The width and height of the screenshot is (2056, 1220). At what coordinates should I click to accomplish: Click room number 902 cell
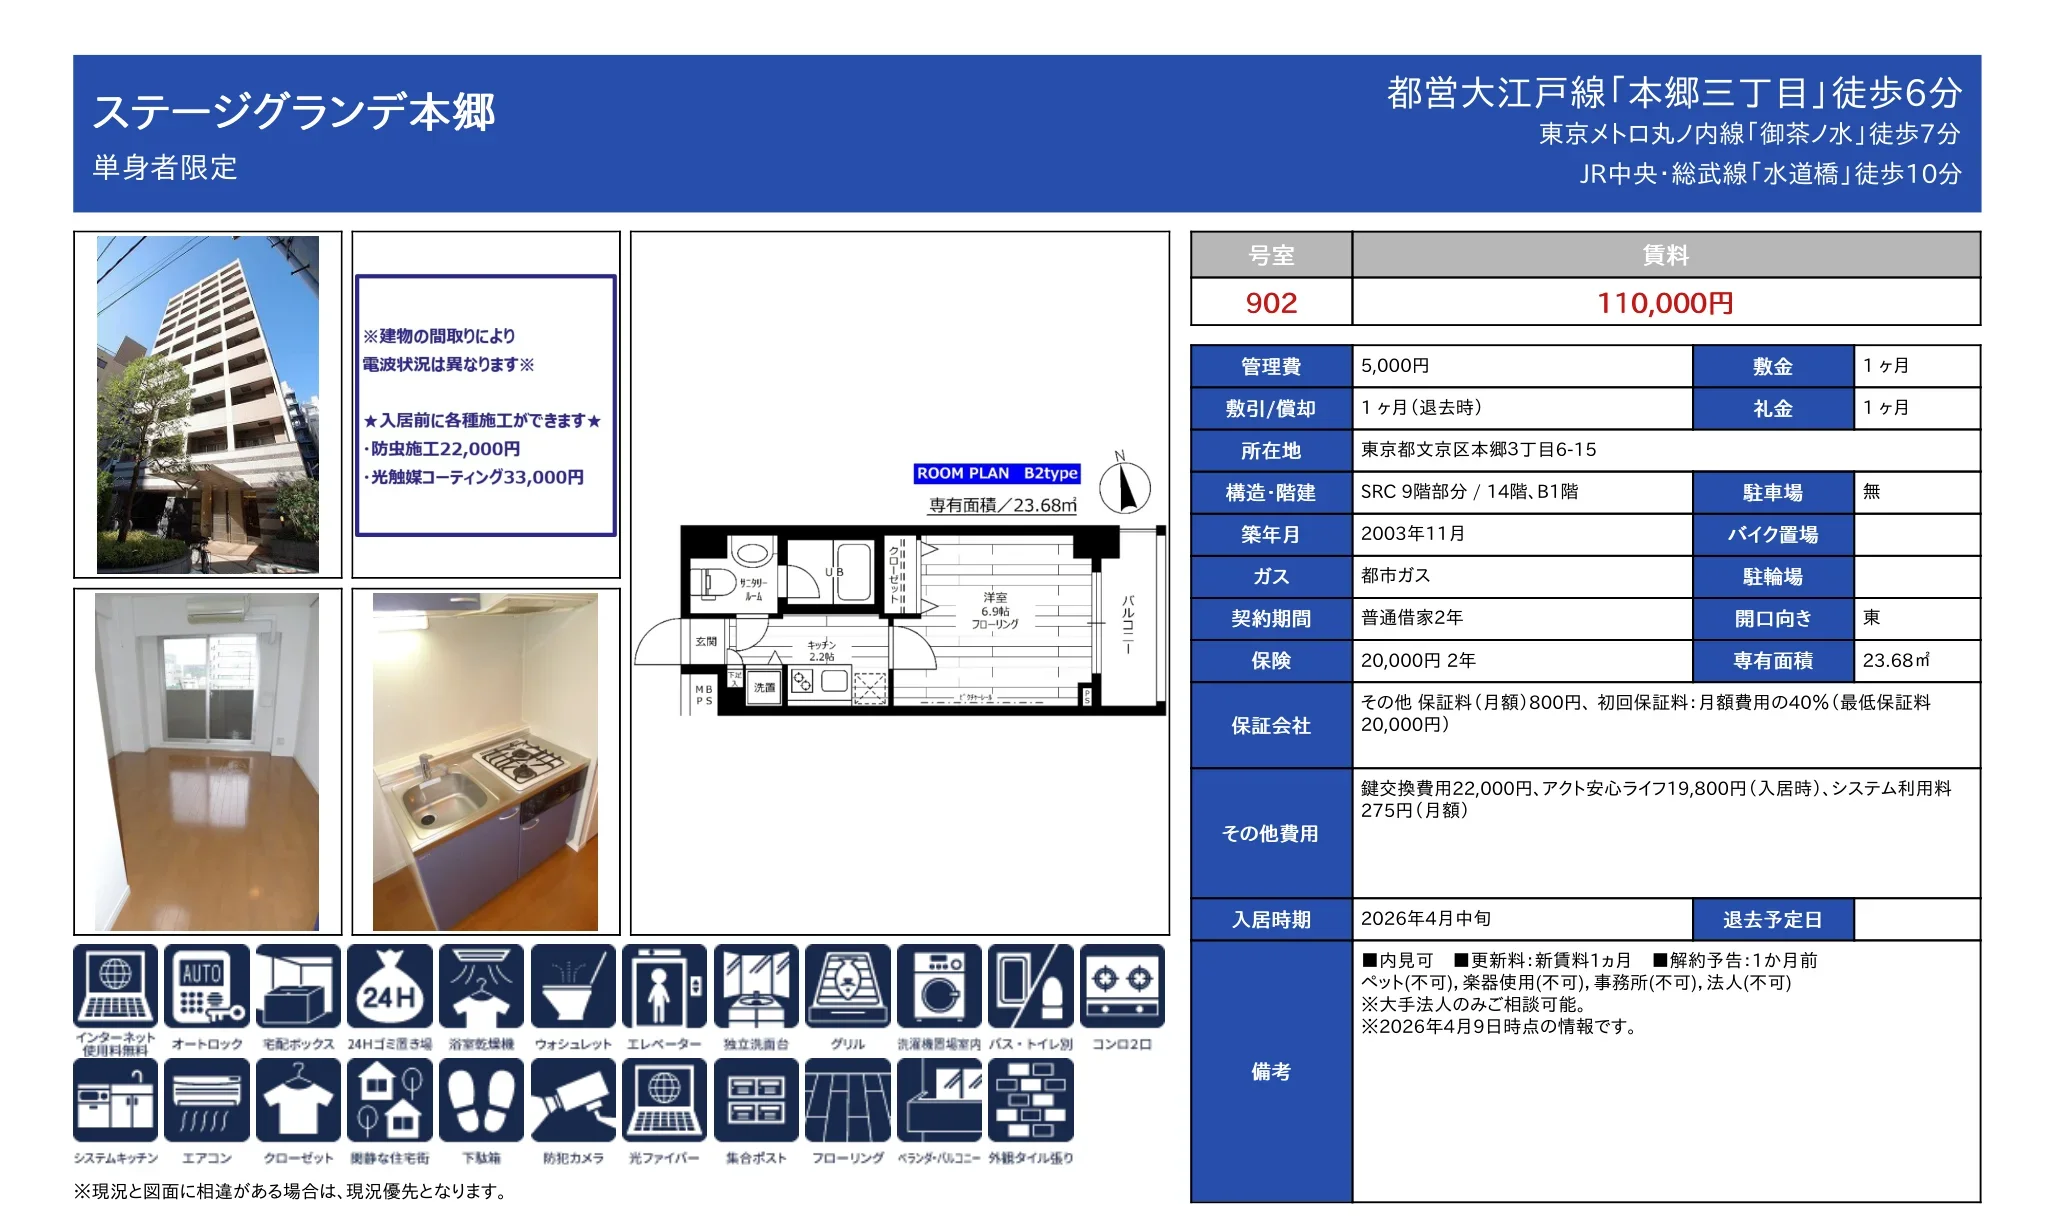pyautogui.click(x=1271, y=303)
